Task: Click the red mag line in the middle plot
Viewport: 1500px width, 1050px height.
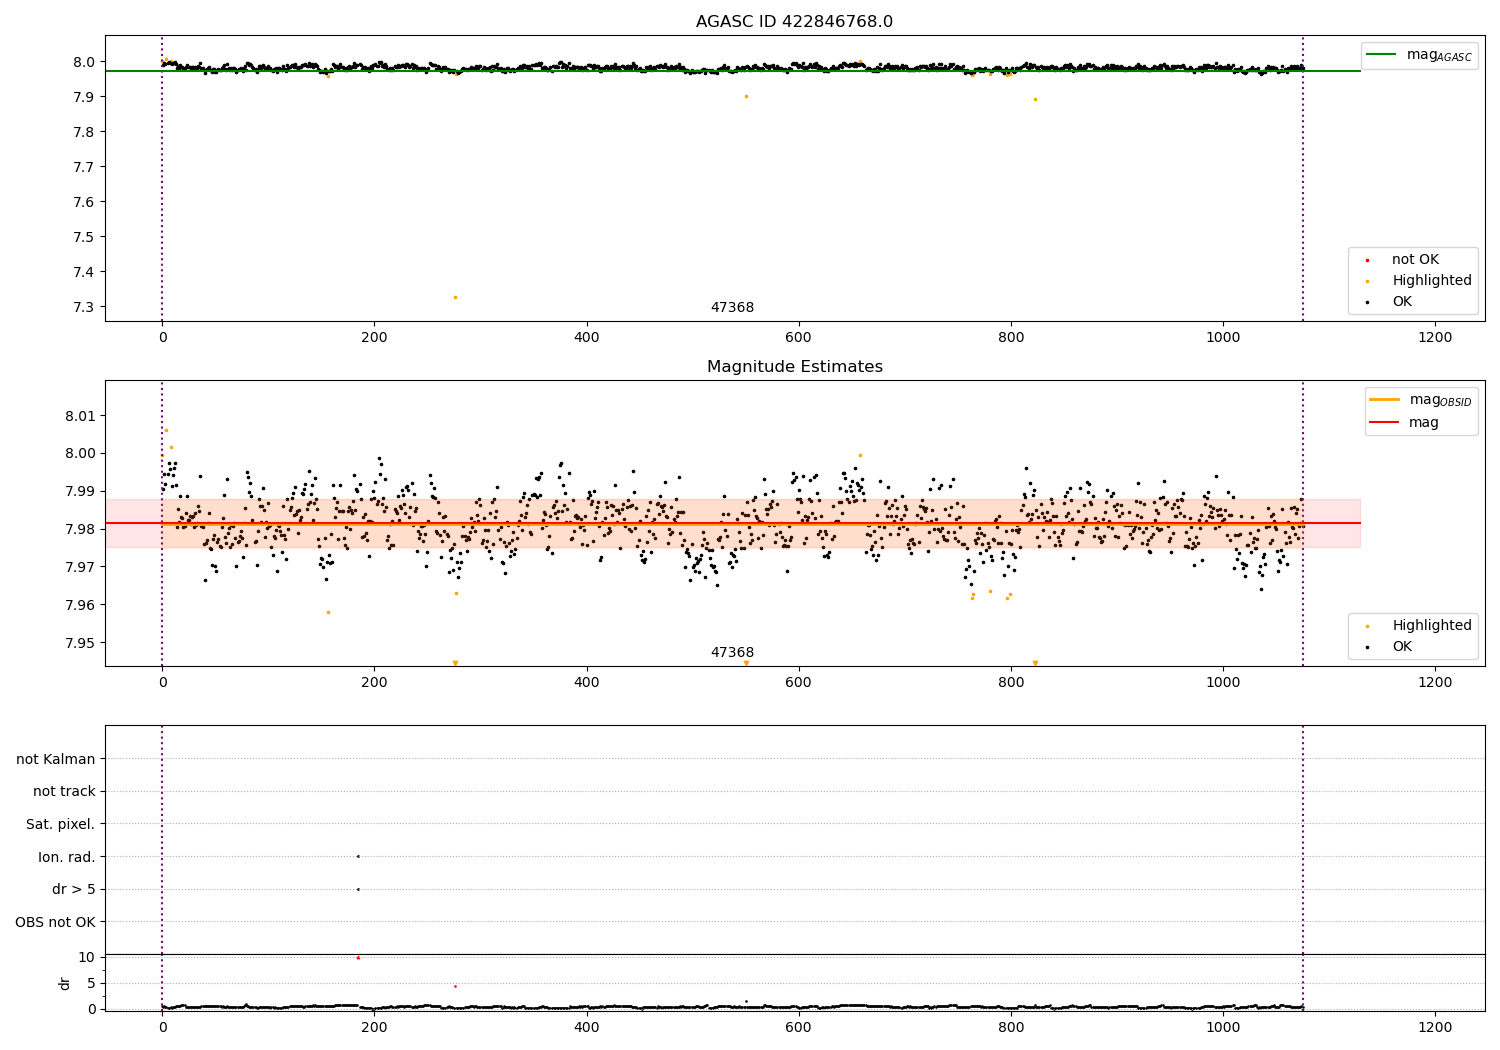Action: [733, 523]
